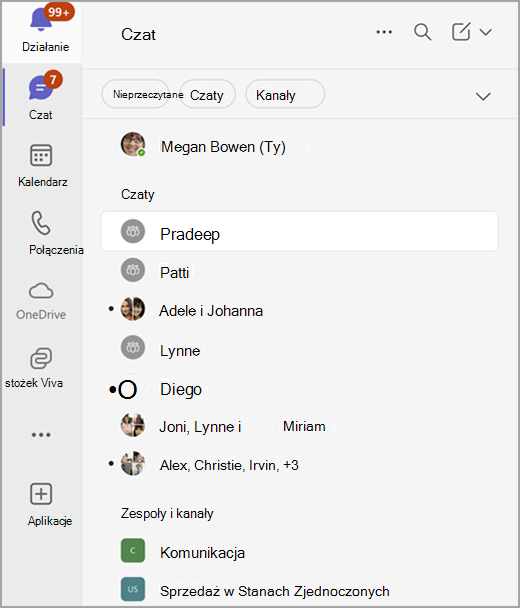Screen dimensions: 520x608
Task: Collapse the Zespoły i kanały section
Action: click(x=167, y=513)
